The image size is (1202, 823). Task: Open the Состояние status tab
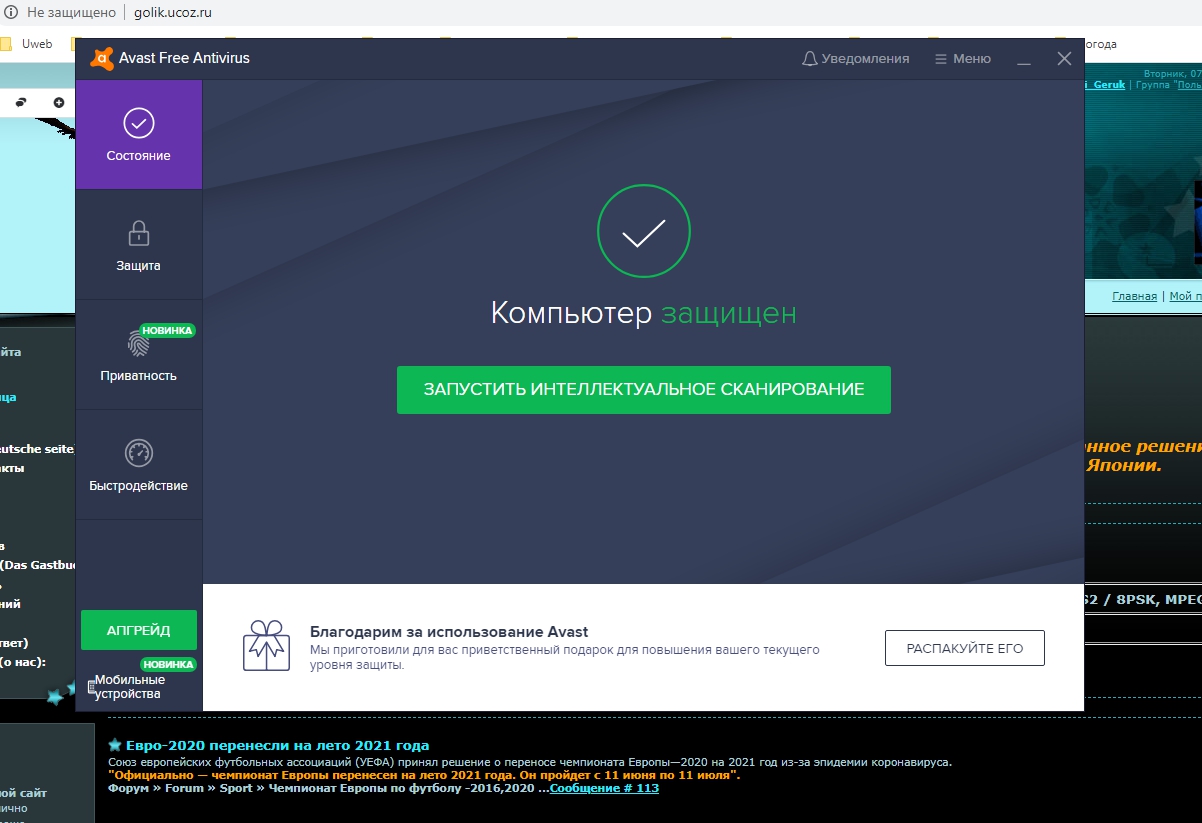(x=139, y=135)
